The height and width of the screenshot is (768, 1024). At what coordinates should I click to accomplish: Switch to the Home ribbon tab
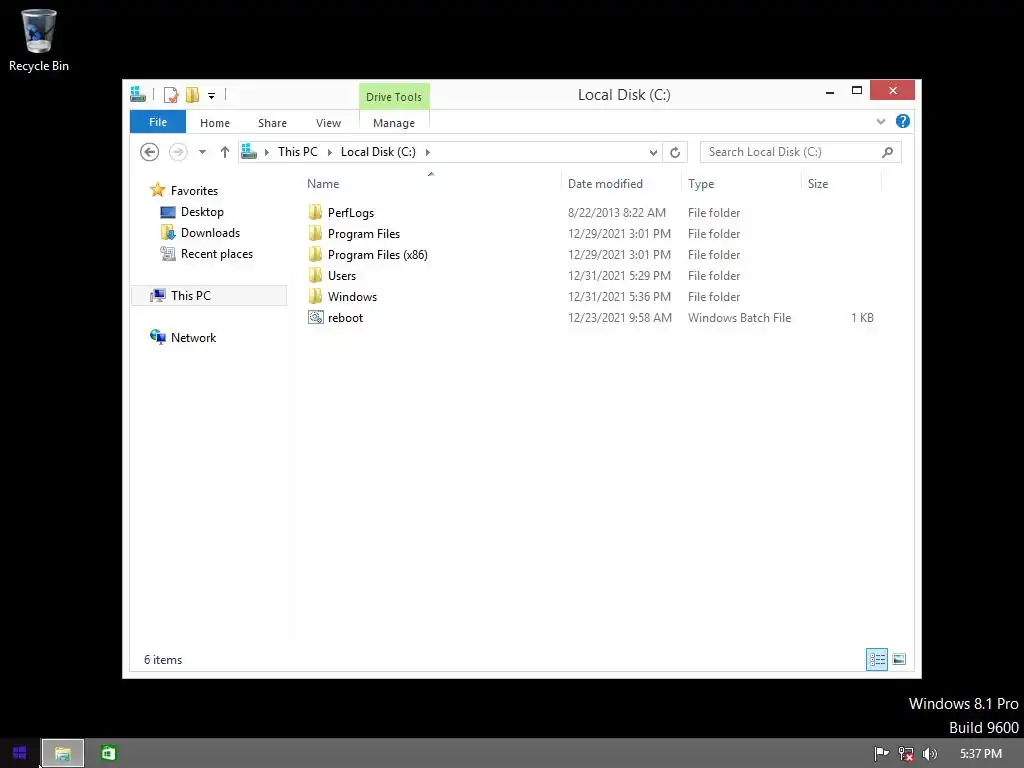tap(215, 123)
